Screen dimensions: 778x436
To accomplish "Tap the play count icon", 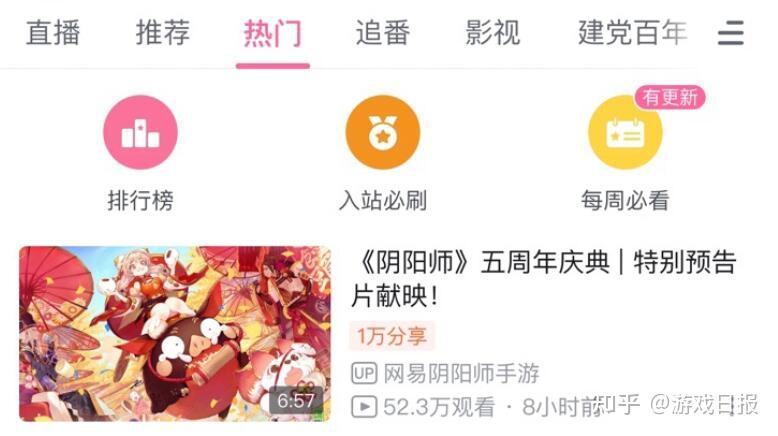I will (364, 407).
